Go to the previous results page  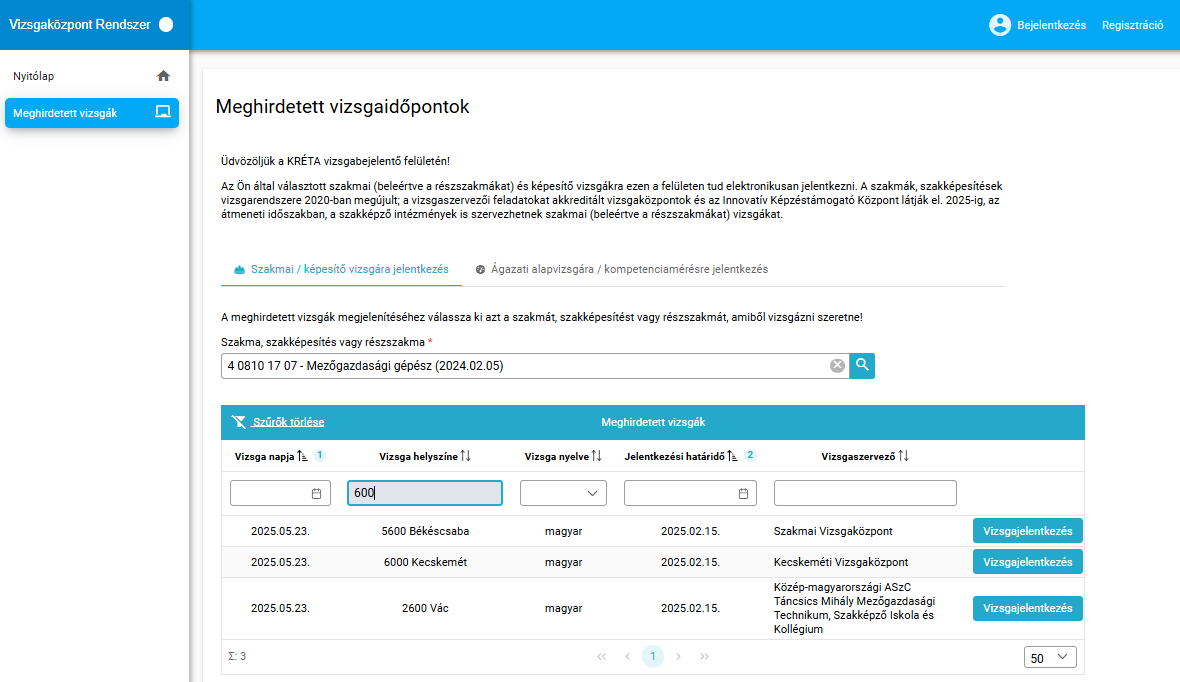(x=627, y=656)
